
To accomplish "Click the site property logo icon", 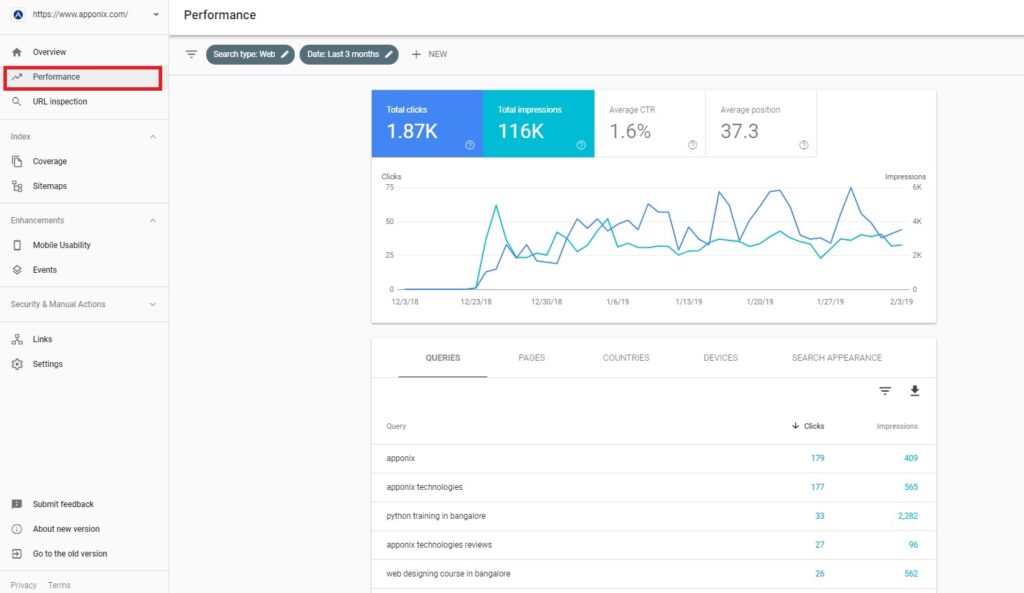I will pyautogui.click(x=18, y=14).
